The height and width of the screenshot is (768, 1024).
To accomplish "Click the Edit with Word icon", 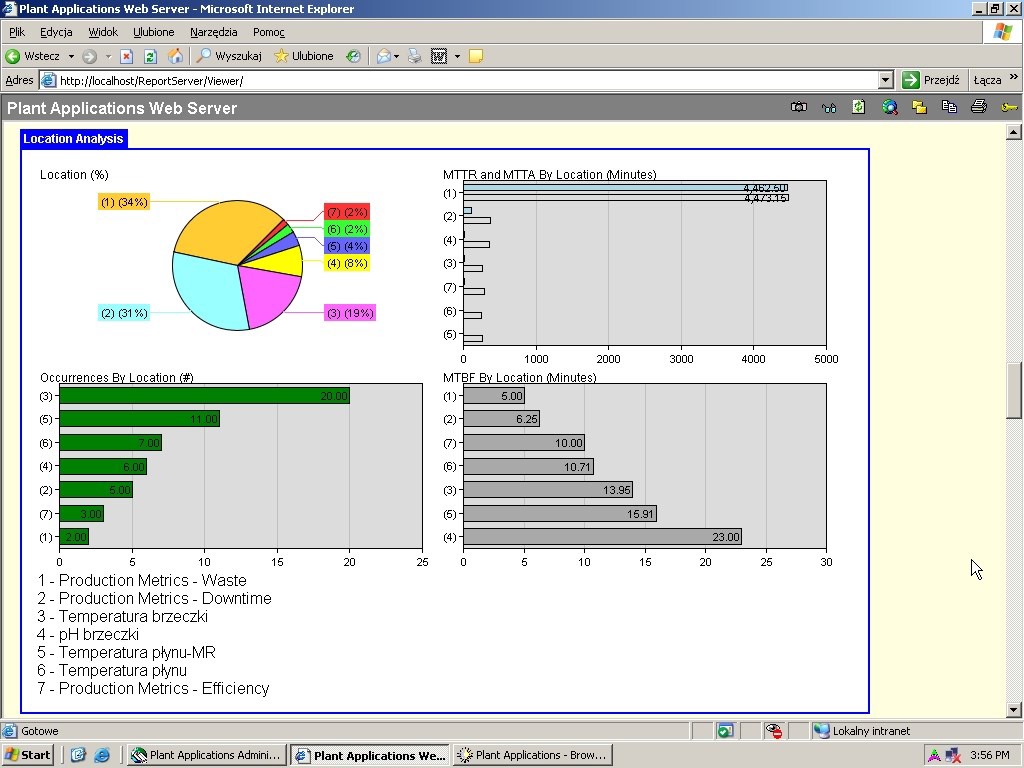I will (x=439, y=56).
